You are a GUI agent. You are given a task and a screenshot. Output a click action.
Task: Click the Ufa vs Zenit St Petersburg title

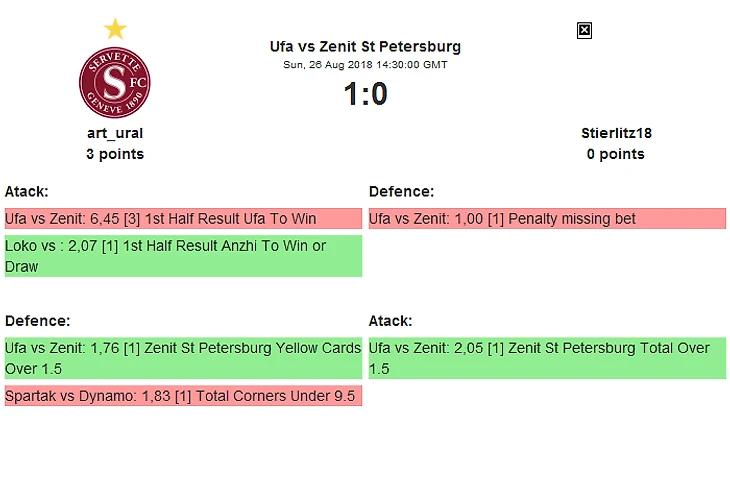pyautogui.click(x=365, y=46)
